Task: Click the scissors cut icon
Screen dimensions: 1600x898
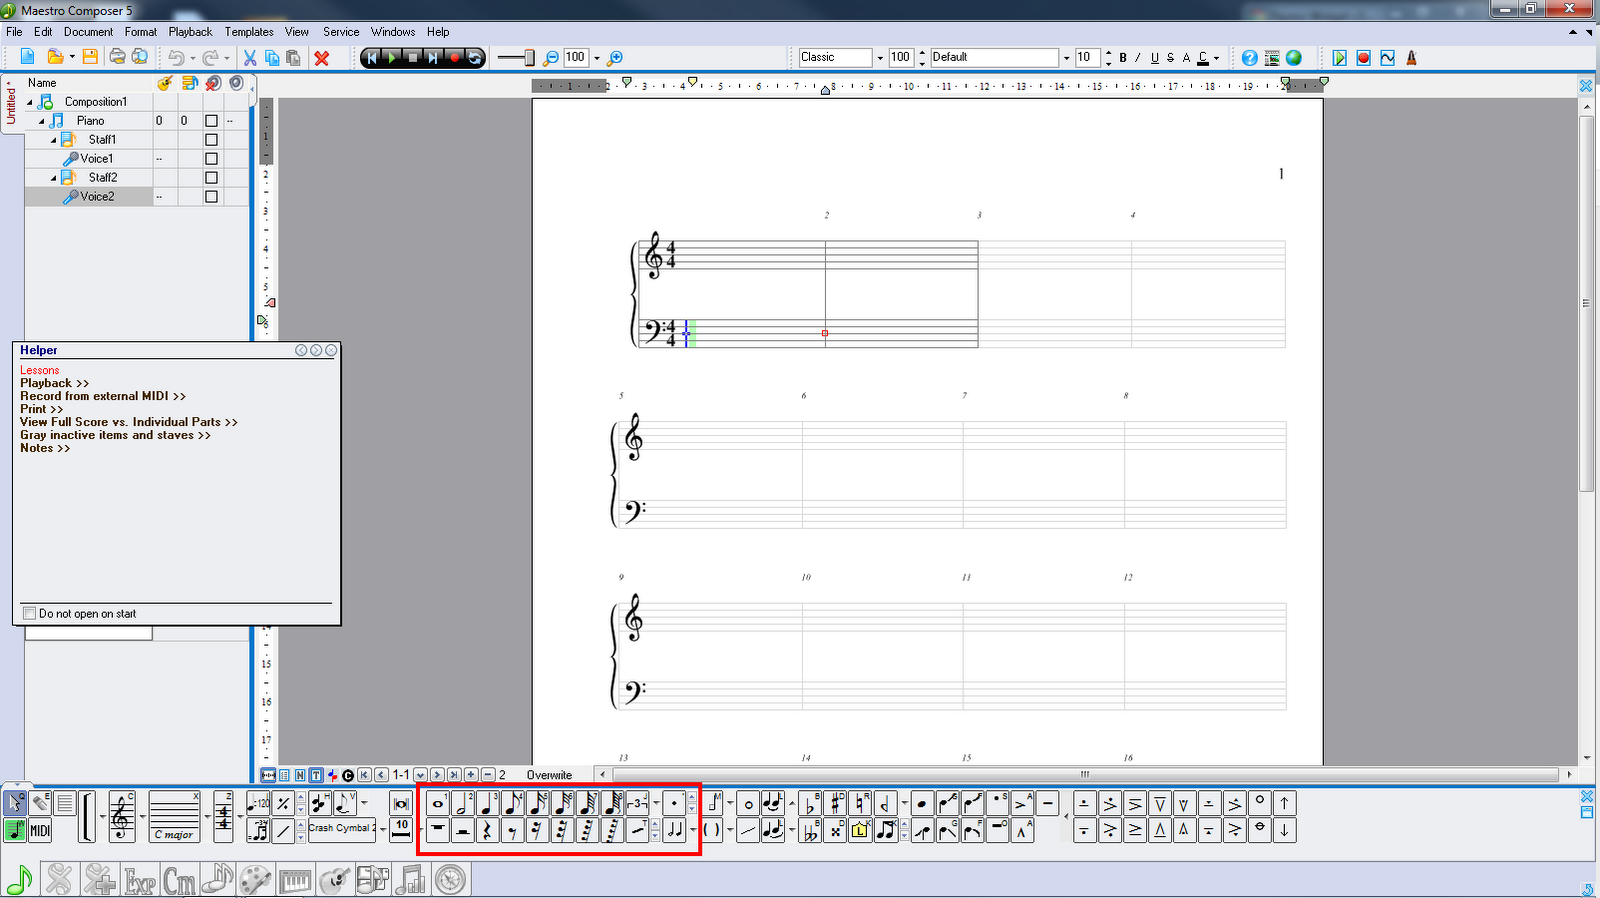Action: point(250,58)
